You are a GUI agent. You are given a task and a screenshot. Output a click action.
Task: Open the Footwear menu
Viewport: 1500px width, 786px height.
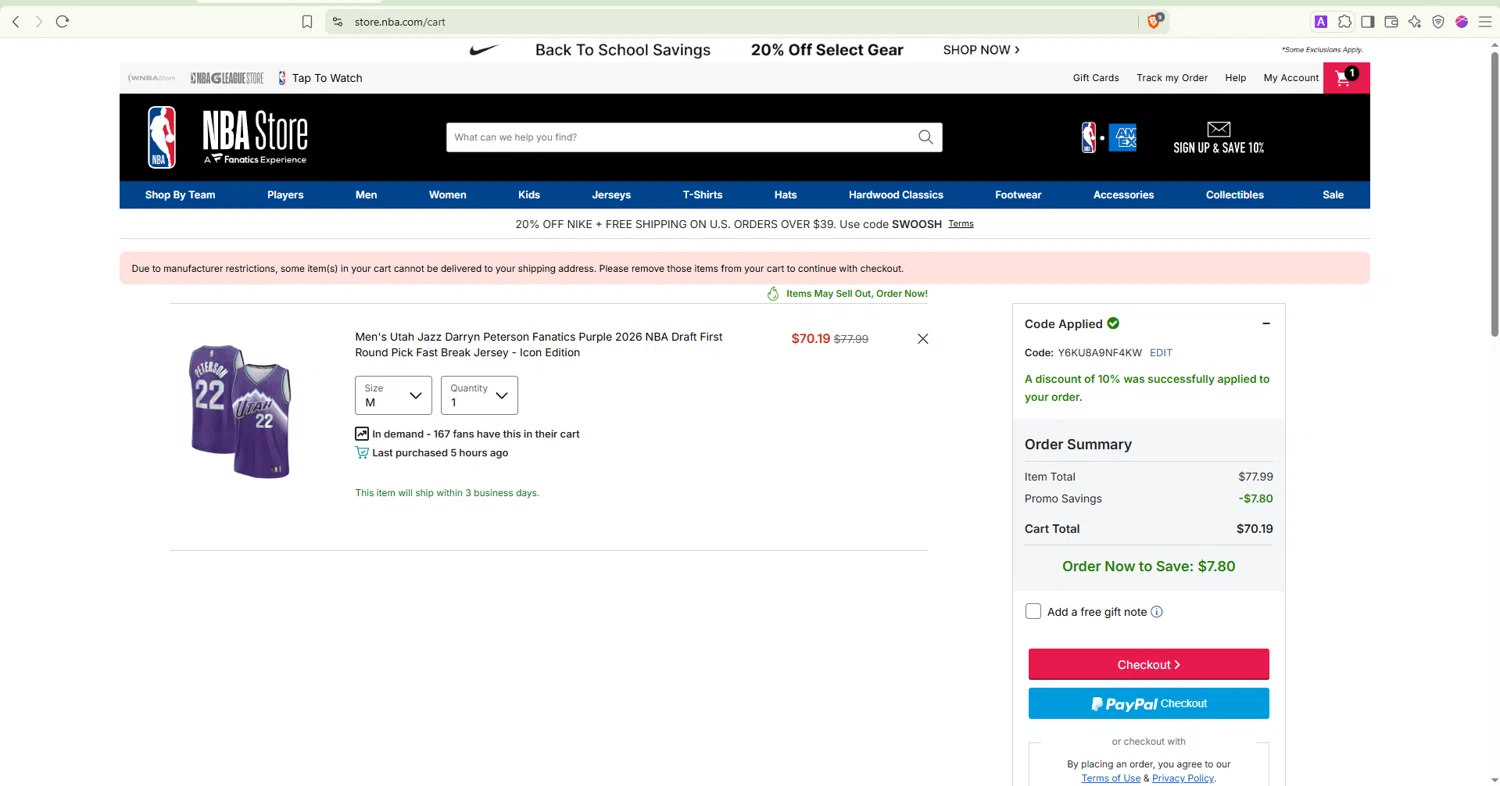pyautogui.click(x=1018, y=195)
